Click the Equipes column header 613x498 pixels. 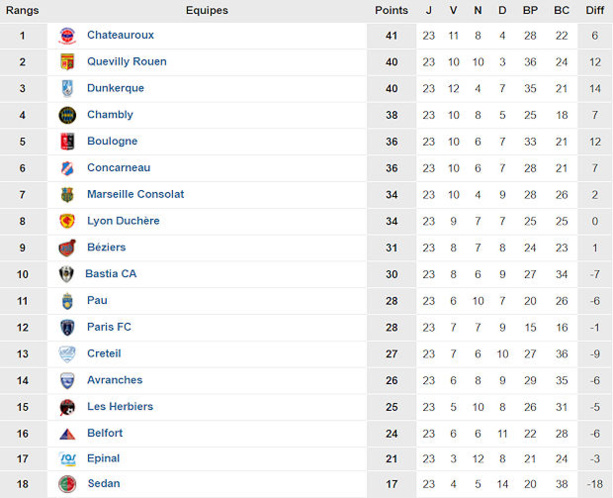[x=207, y=10]
